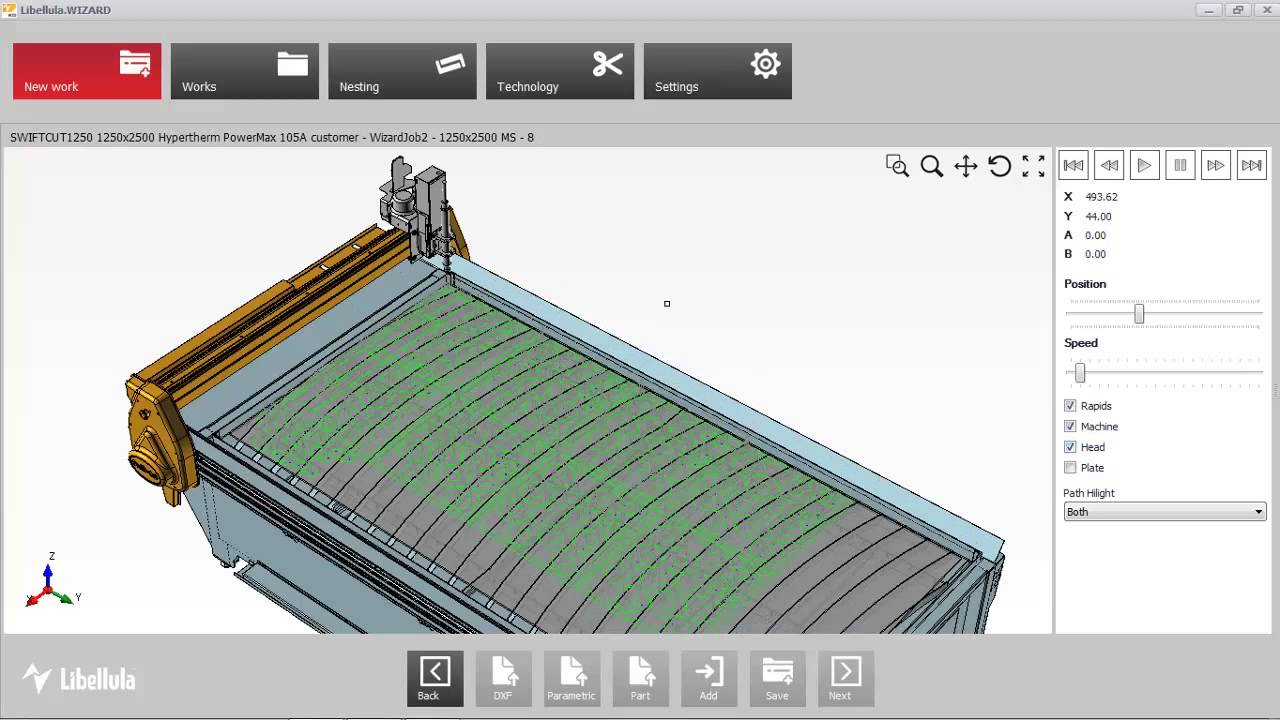Click the XYZ axis orientation gizmo
The width and height of the screenshot is (1280, 720).
[x=51, y=580]
